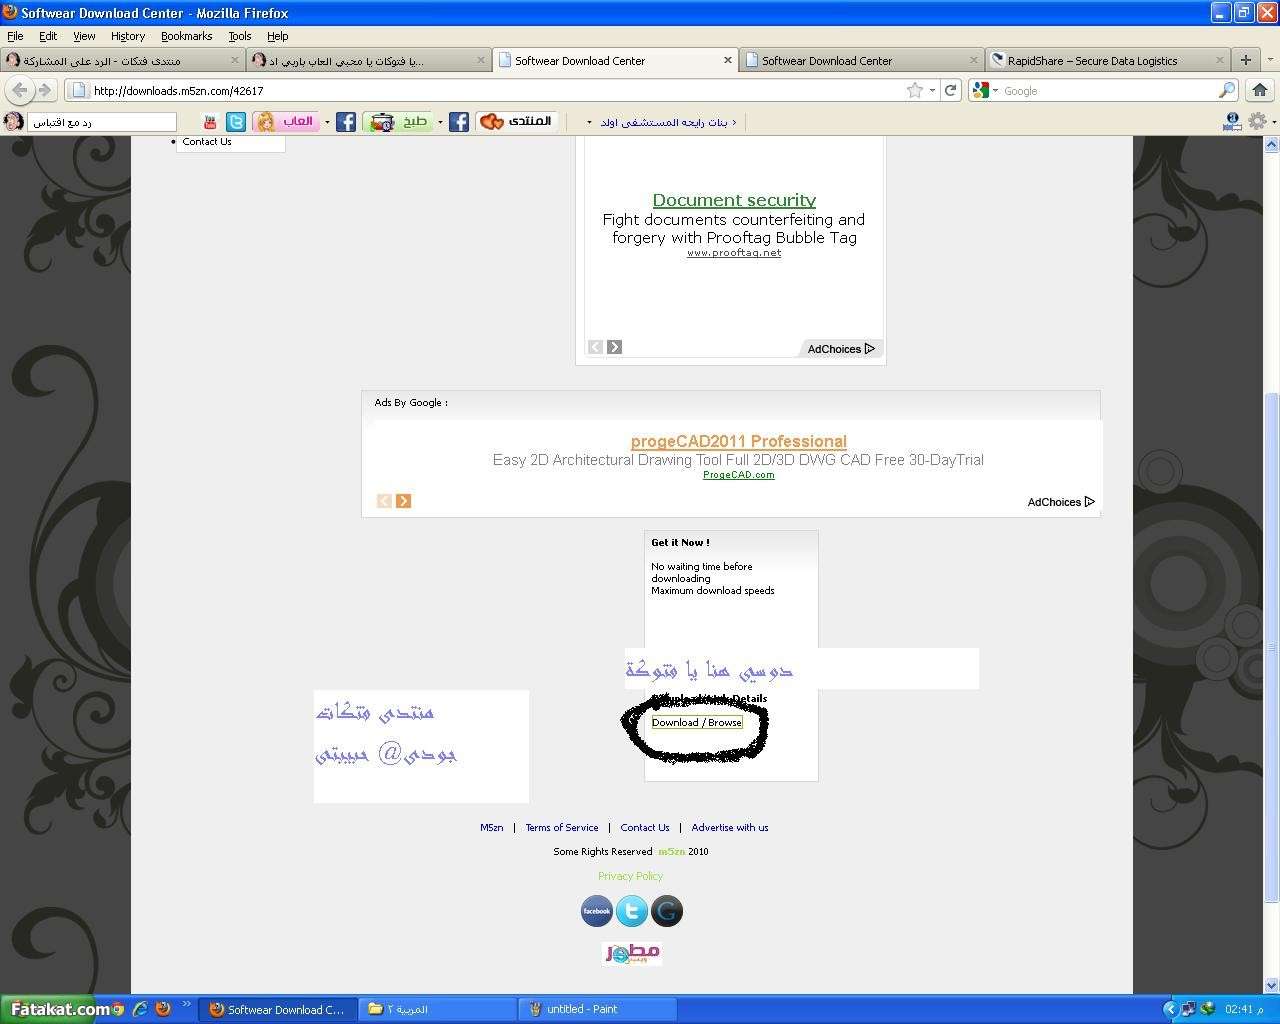Expand dropdown arrow after forum button
Screen dimensions: 1280x1024
[x=589, y=122]
